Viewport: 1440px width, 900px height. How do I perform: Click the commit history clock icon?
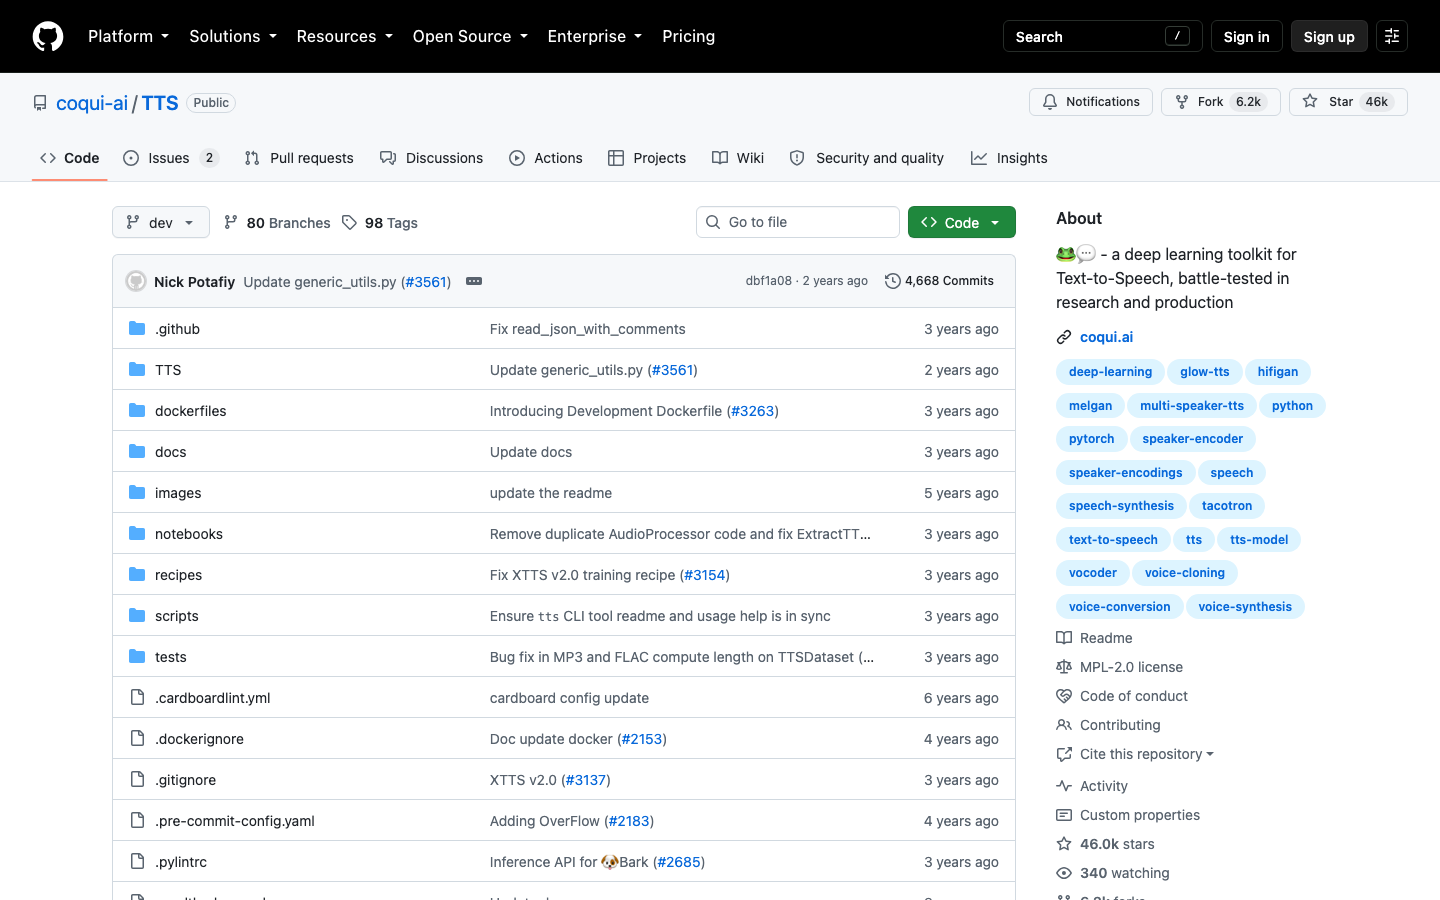[893, 281]
